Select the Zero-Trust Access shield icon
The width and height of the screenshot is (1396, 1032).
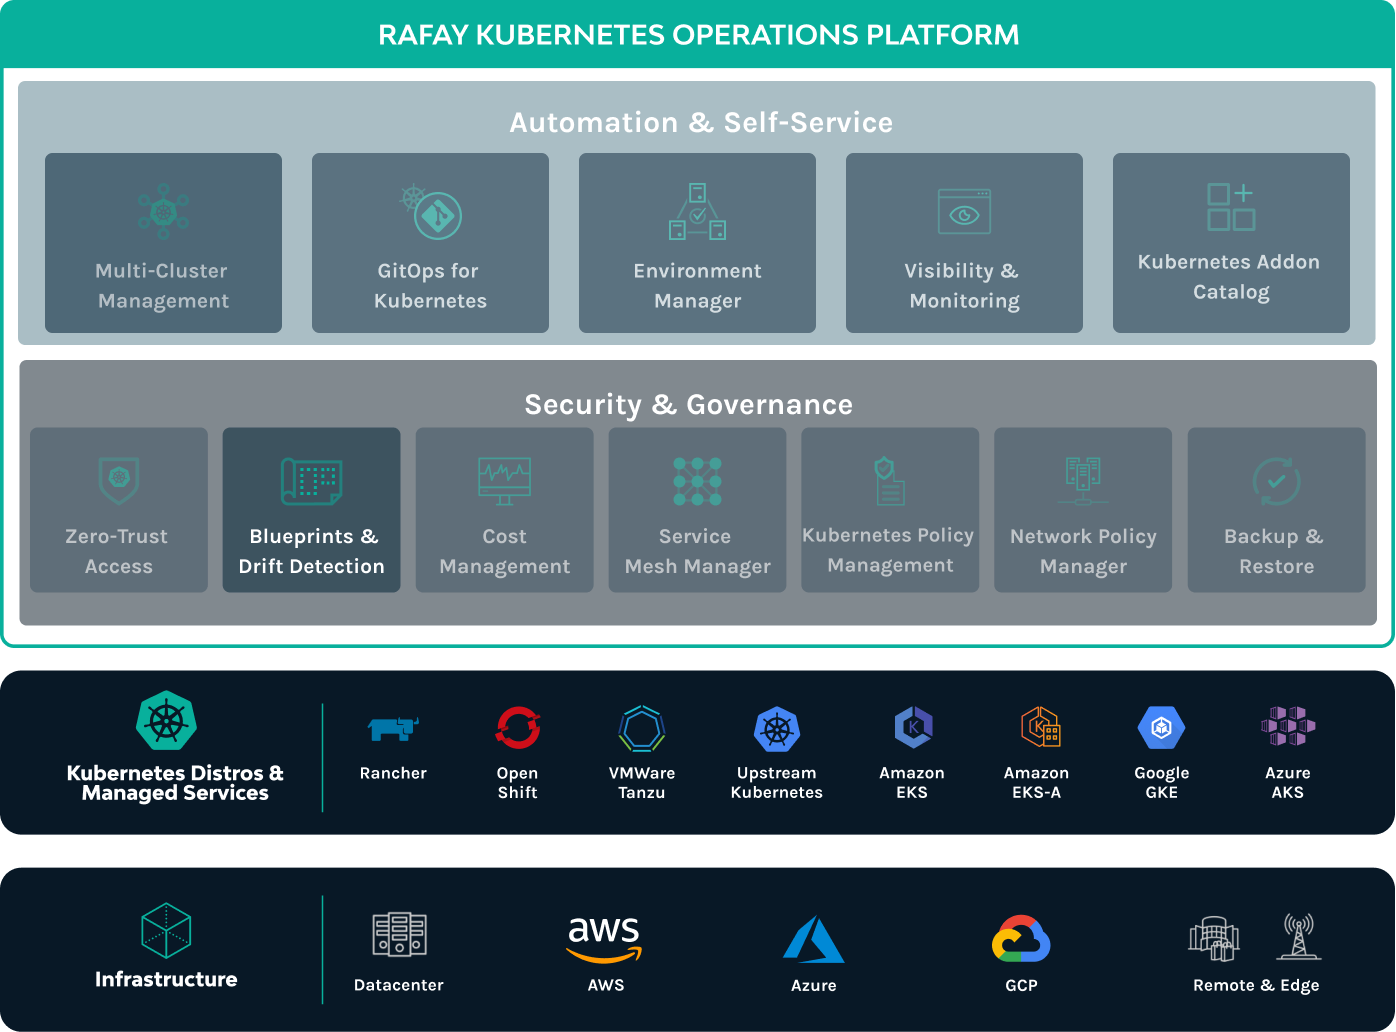pos(119,480)
